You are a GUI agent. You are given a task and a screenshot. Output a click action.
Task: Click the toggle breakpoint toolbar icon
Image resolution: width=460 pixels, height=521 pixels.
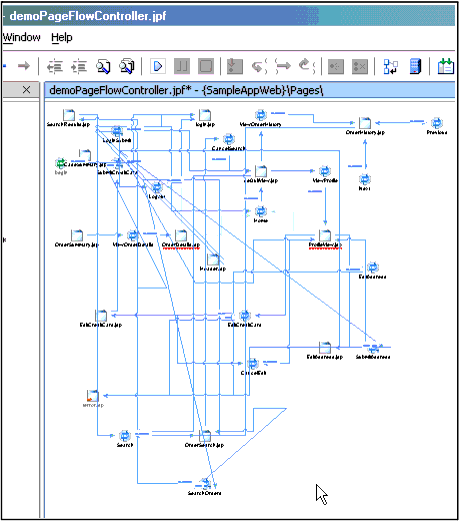tap(235, 66)
